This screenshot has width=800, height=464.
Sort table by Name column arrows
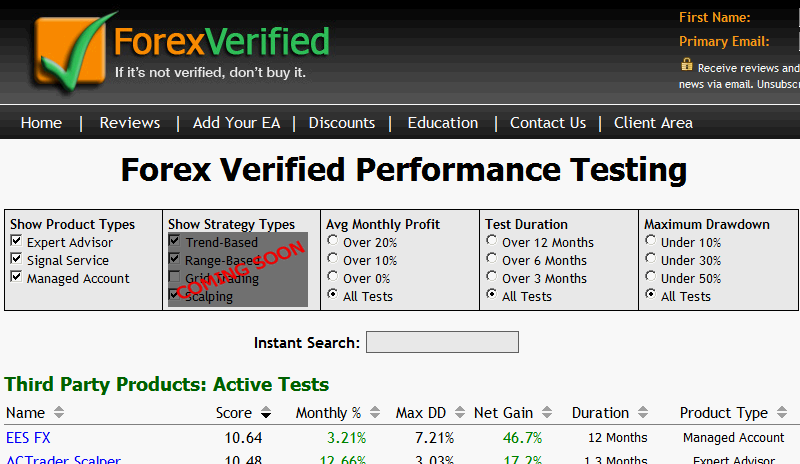(x=59, y=412)
